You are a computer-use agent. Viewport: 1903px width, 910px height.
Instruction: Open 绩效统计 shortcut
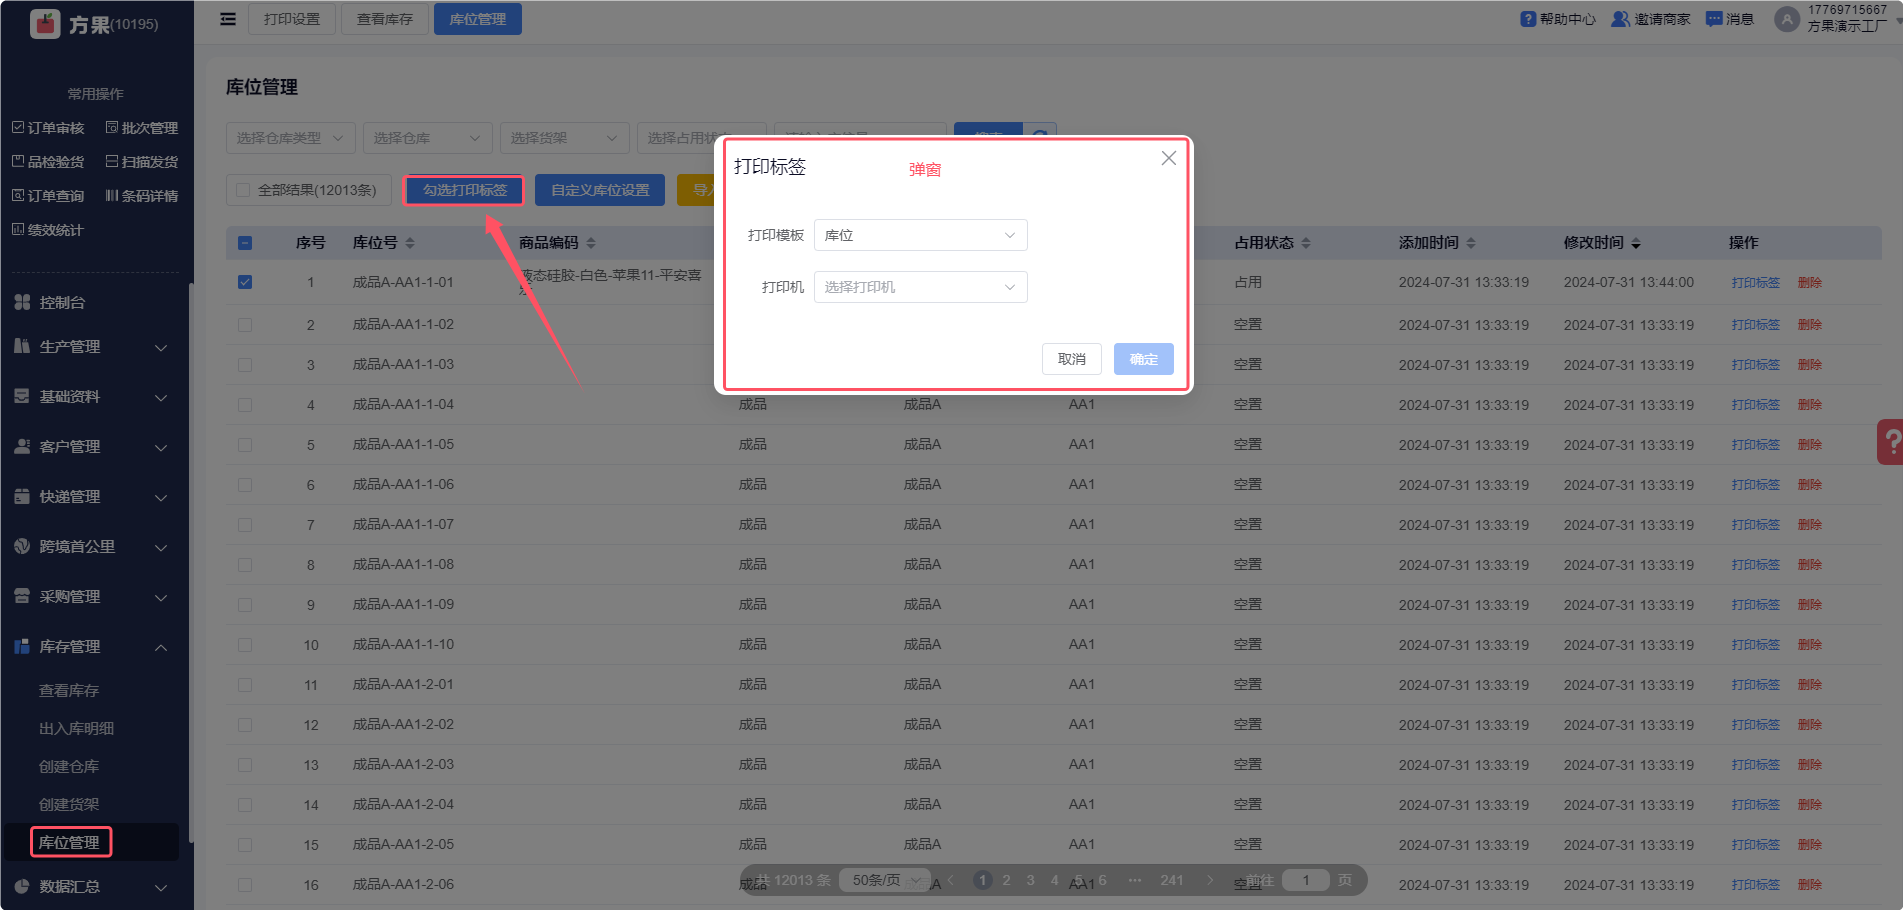48,230
